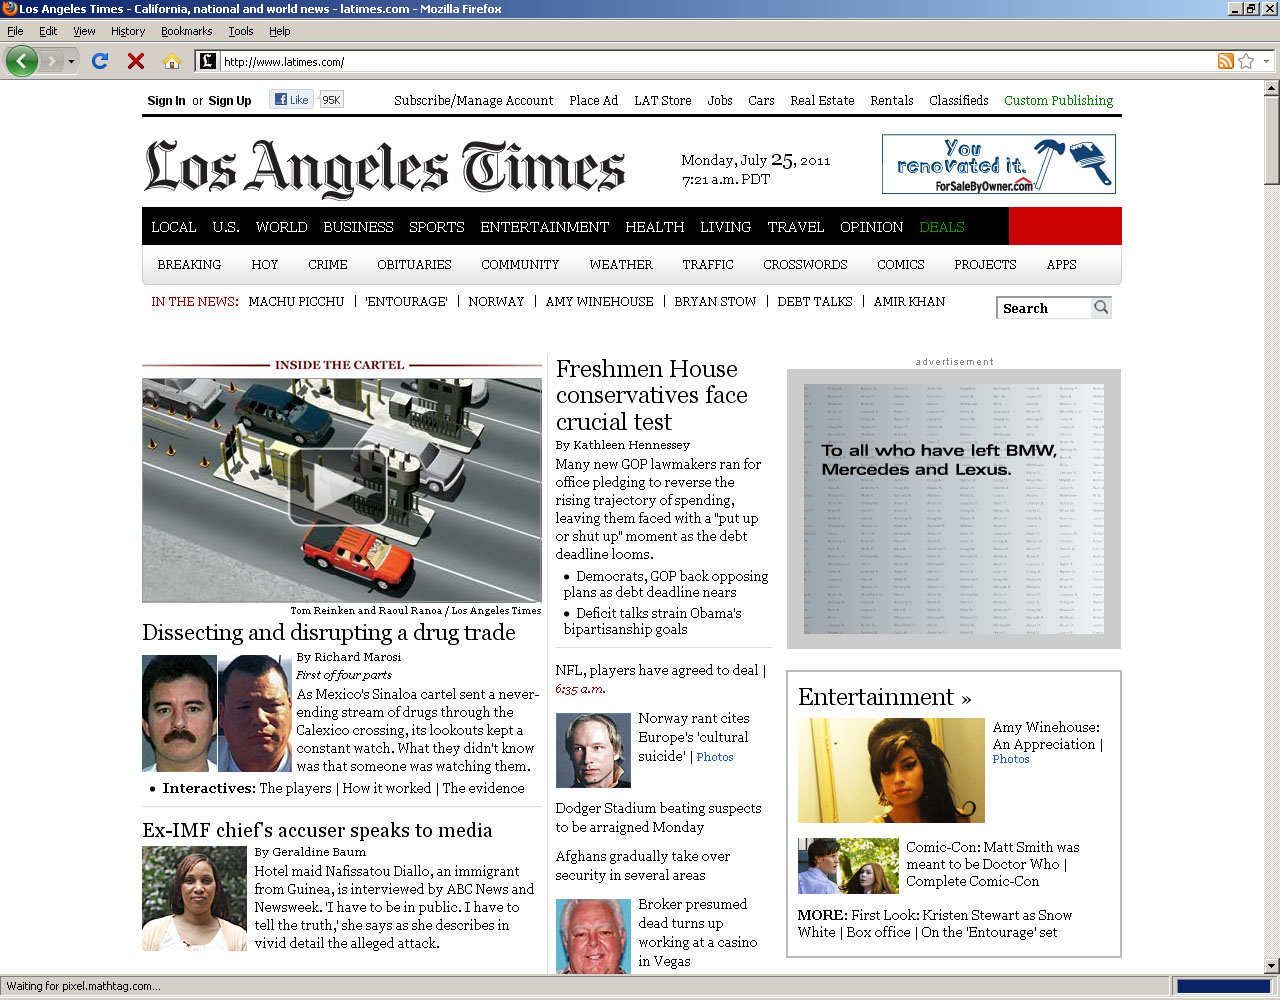
Task: Subscribe via the orange RSS feed icon
Action: click(x=1225, y=61)
